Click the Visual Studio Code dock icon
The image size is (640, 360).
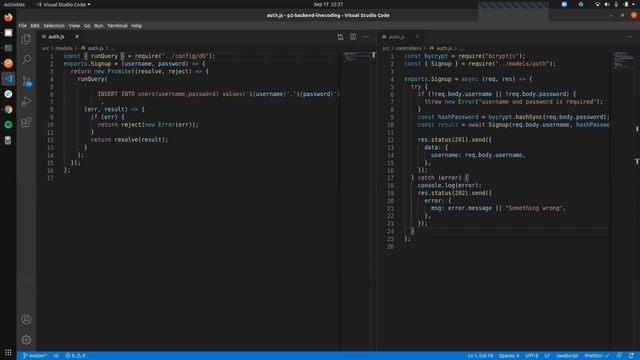[x=8, y=79]
